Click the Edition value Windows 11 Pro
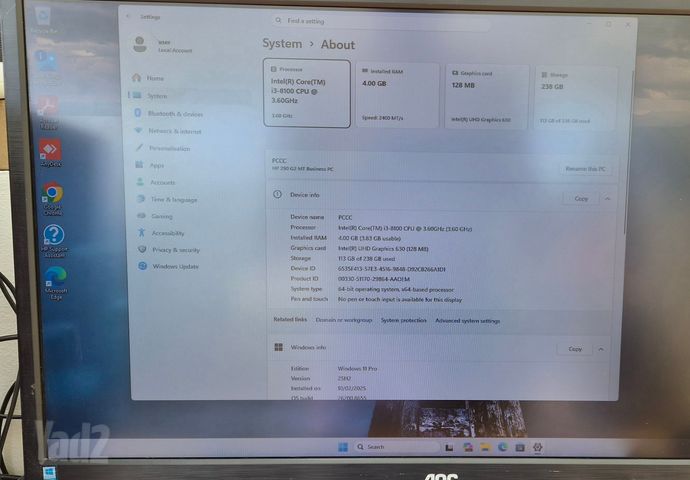The width and height of the screenshot is (690, 480). pos(357,369)
